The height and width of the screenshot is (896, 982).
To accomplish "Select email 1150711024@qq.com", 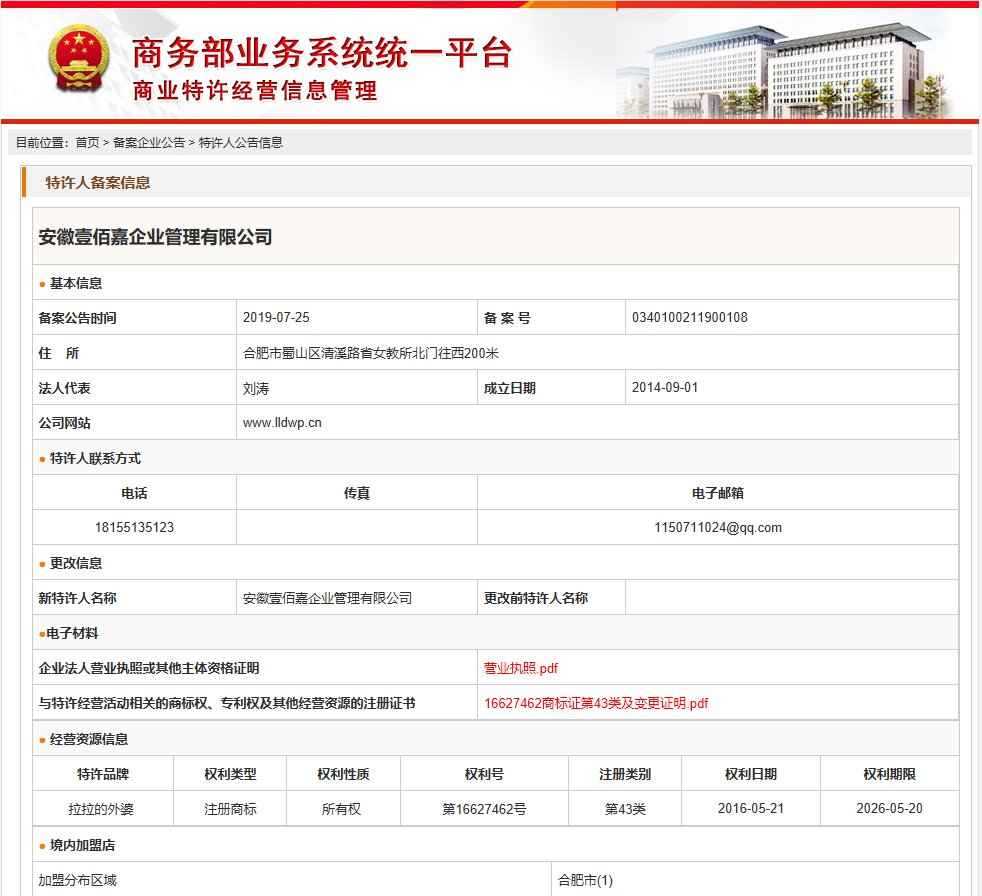I will 718,527.
